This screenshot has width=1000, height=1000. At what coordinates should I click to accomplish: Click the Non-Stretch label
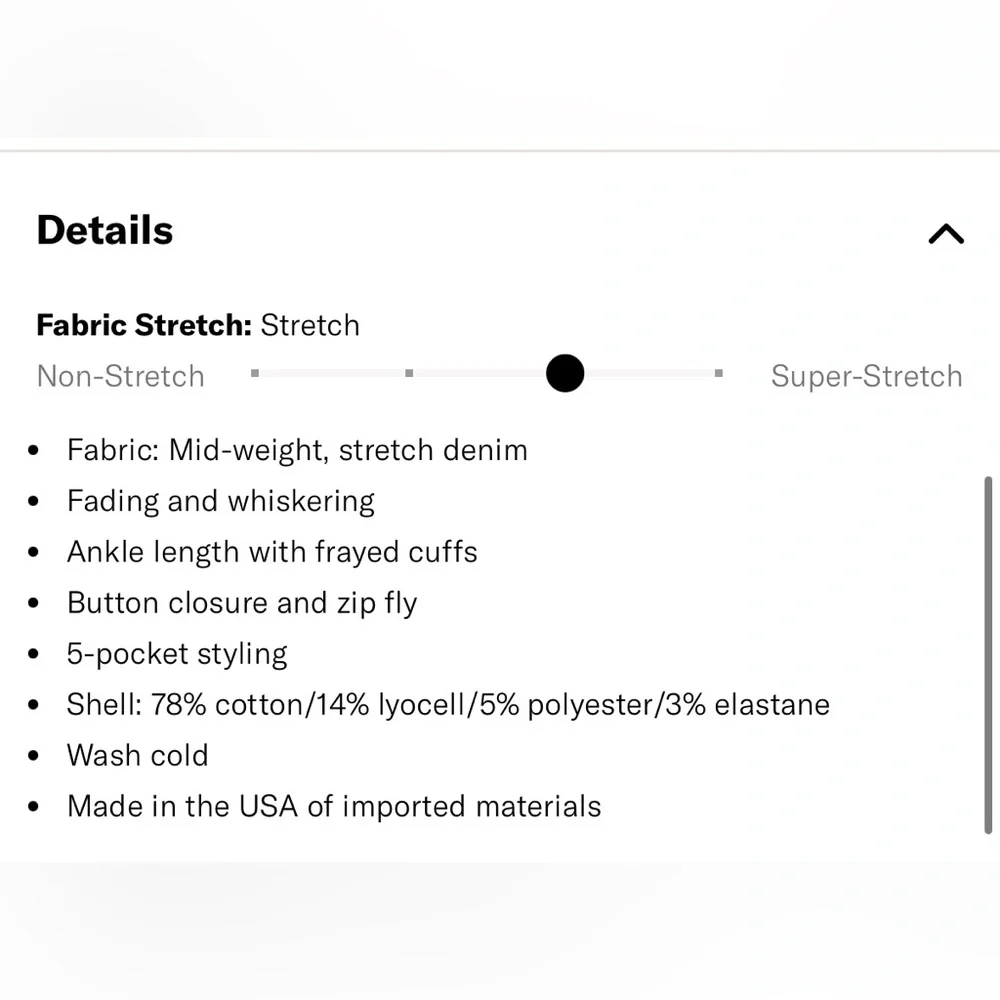(x=121, y=376)
